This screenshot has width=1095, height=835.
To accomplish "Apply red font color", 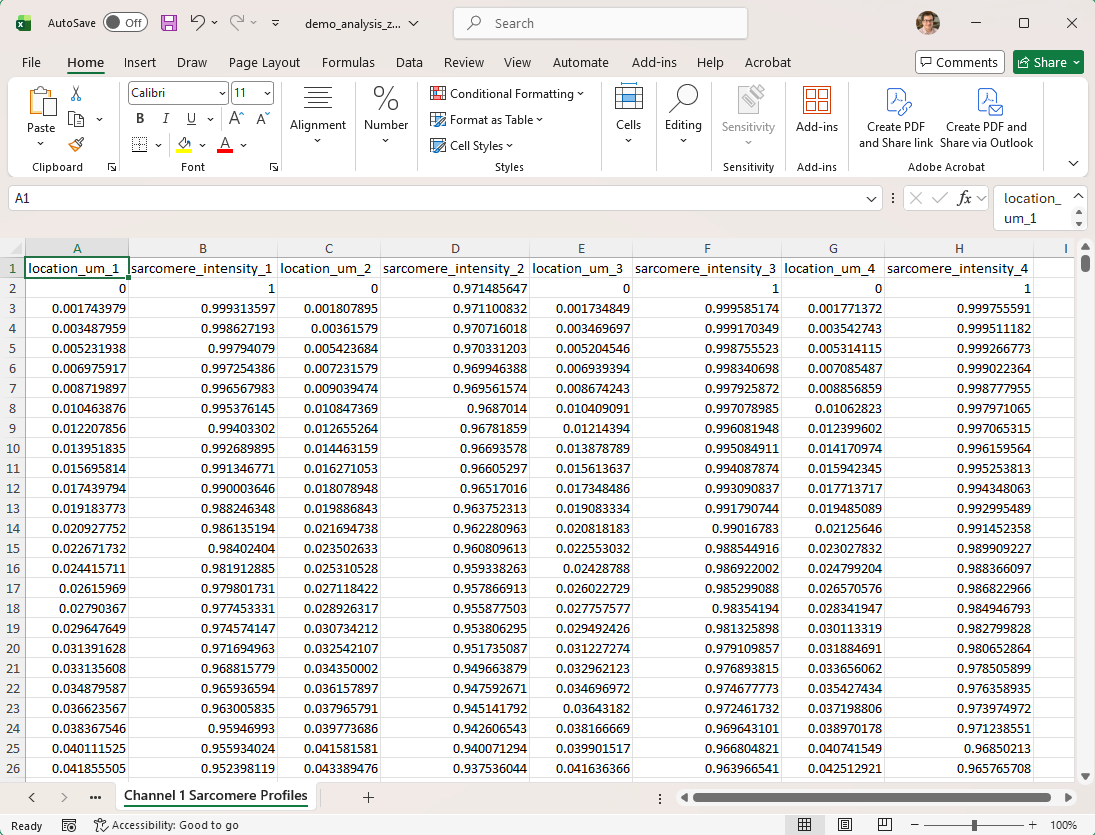I will [x=225, y=145].
